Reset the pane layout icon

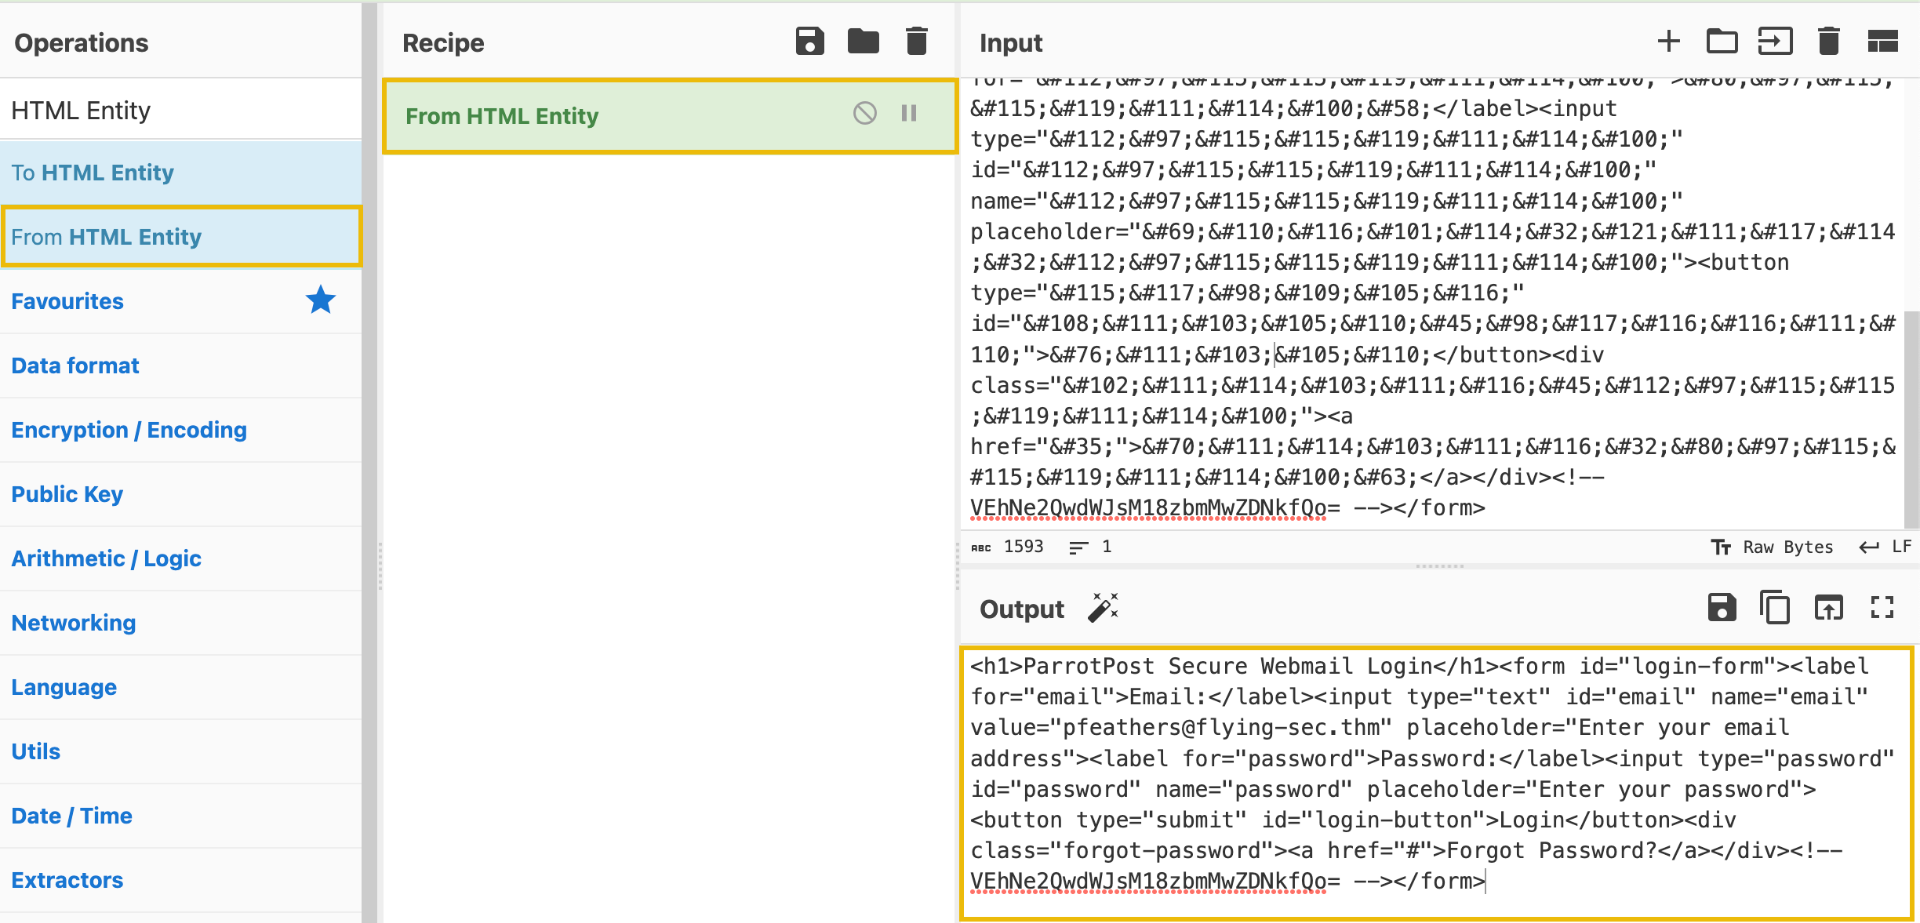tap(1882, 42)
